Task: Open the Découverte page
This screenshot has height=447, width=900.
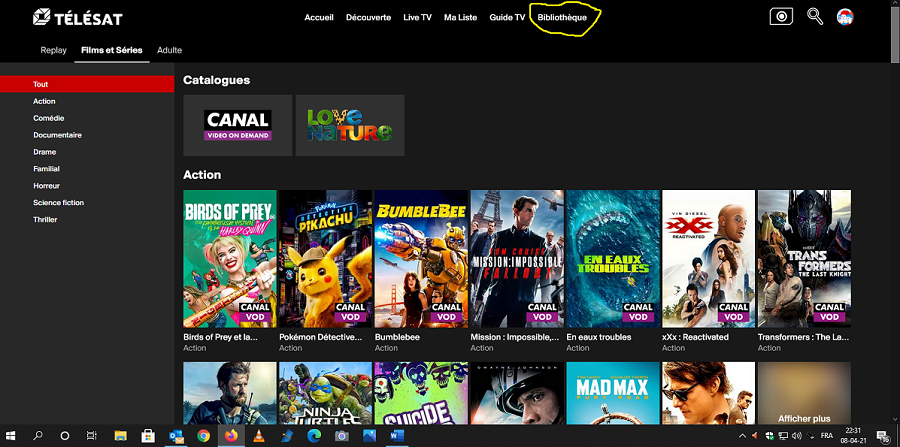Action: click(x=368, y=17)
